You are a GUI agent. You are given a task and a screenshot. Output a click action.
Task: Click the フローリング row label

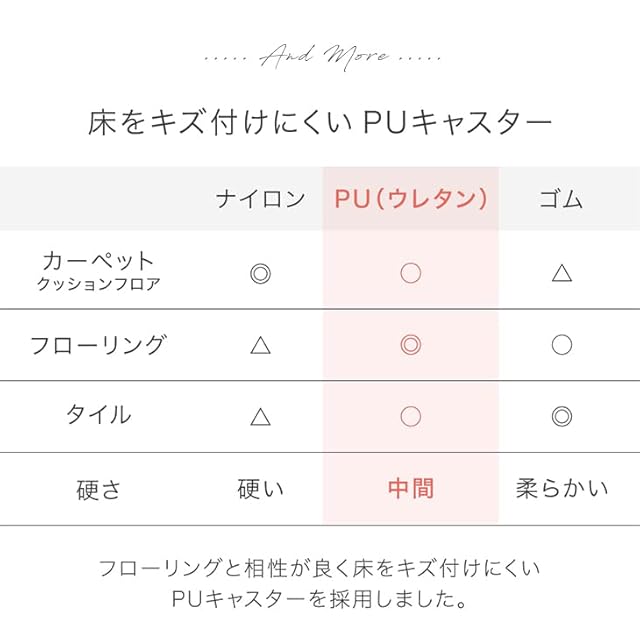98,345
